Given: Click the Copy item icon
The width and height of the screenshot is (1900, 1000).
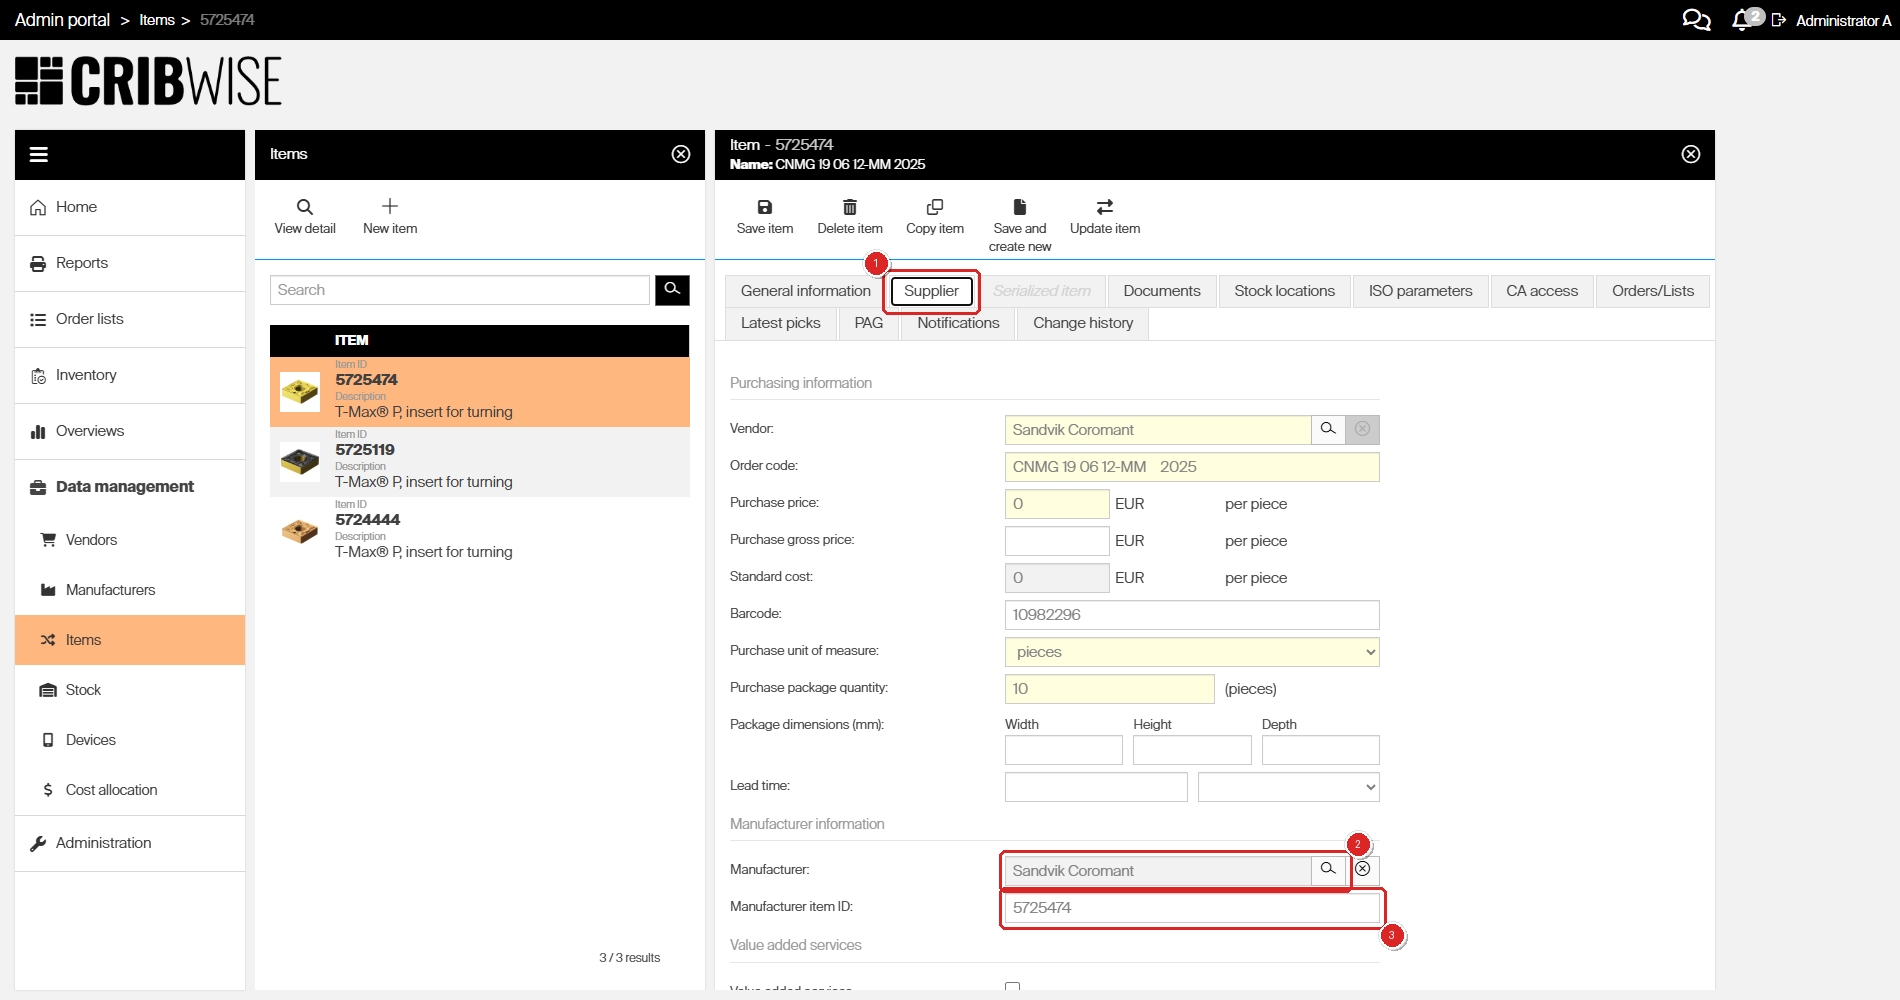Looking at the screenshot, I should (935, 207).
